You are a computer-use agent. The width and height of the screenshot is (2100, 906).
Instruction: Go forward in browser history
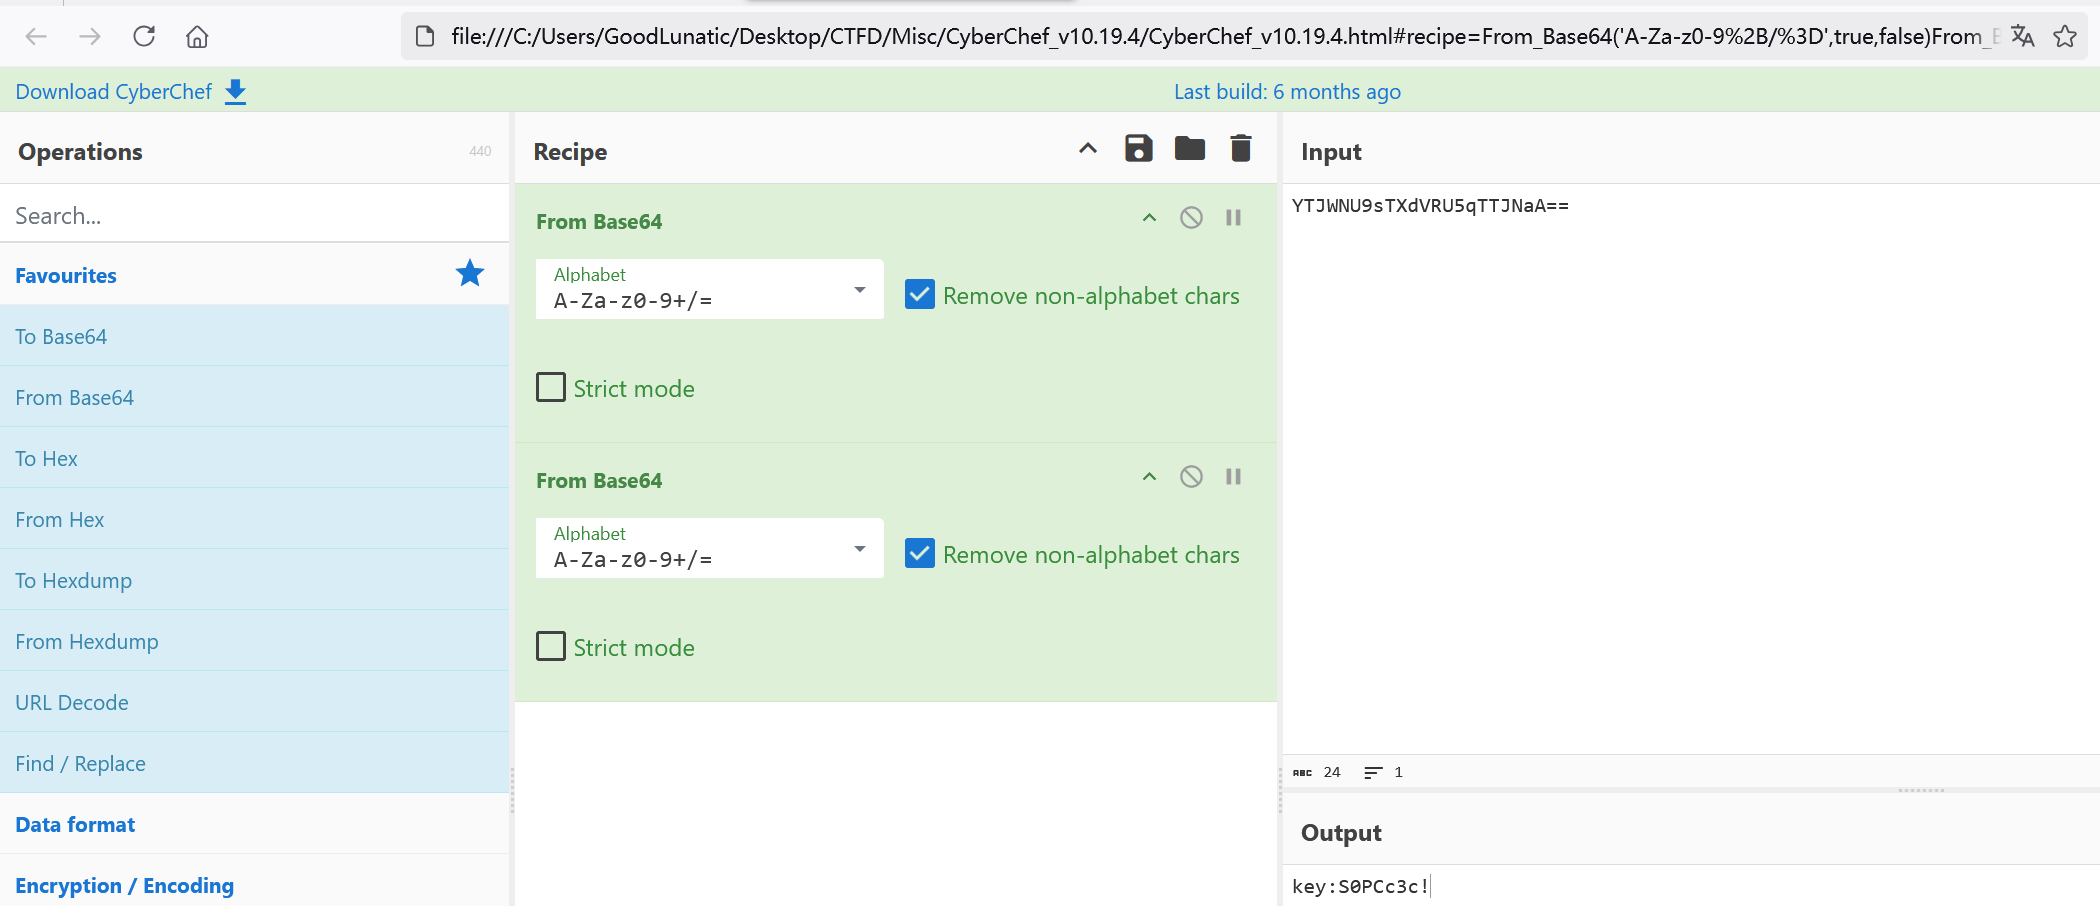pos(90,37)
